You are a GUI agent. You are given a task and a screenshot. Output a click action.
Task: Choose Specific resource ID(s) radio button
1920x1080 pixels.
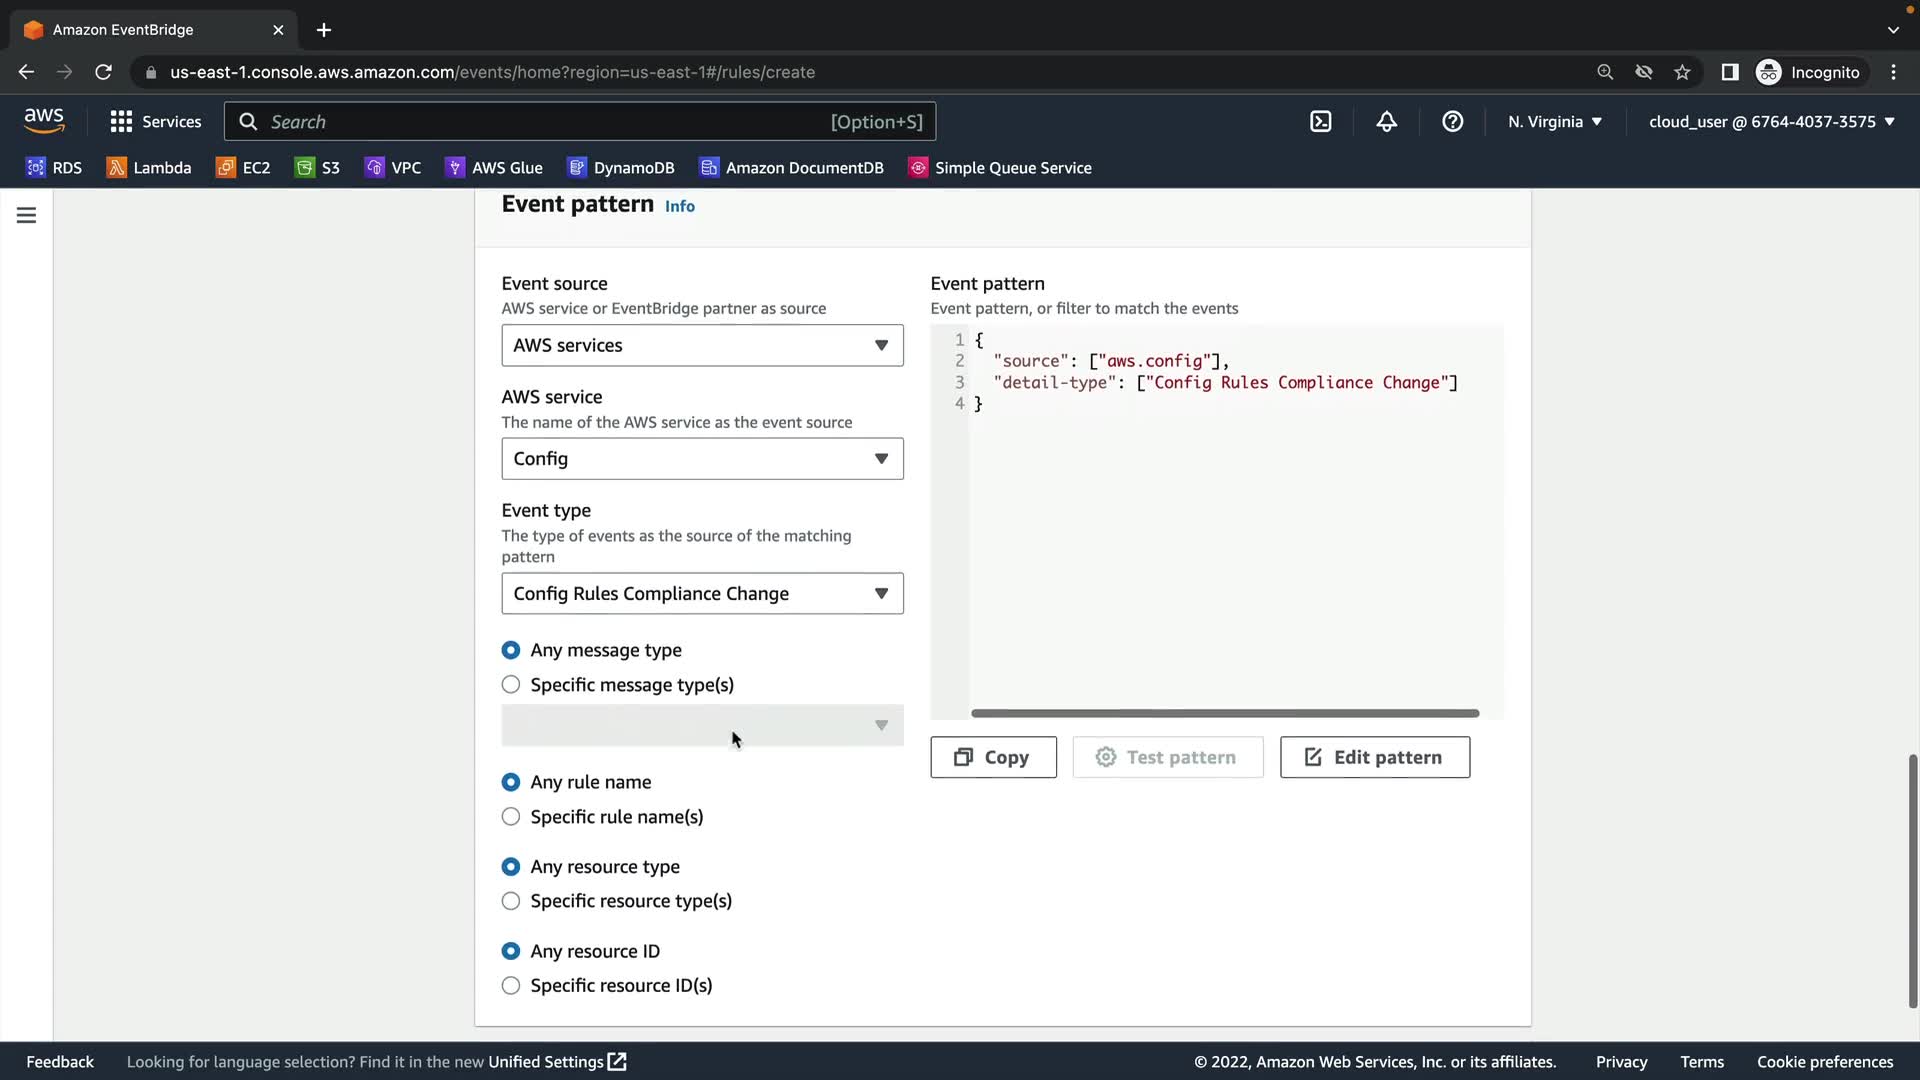click(x=511, y=986)
